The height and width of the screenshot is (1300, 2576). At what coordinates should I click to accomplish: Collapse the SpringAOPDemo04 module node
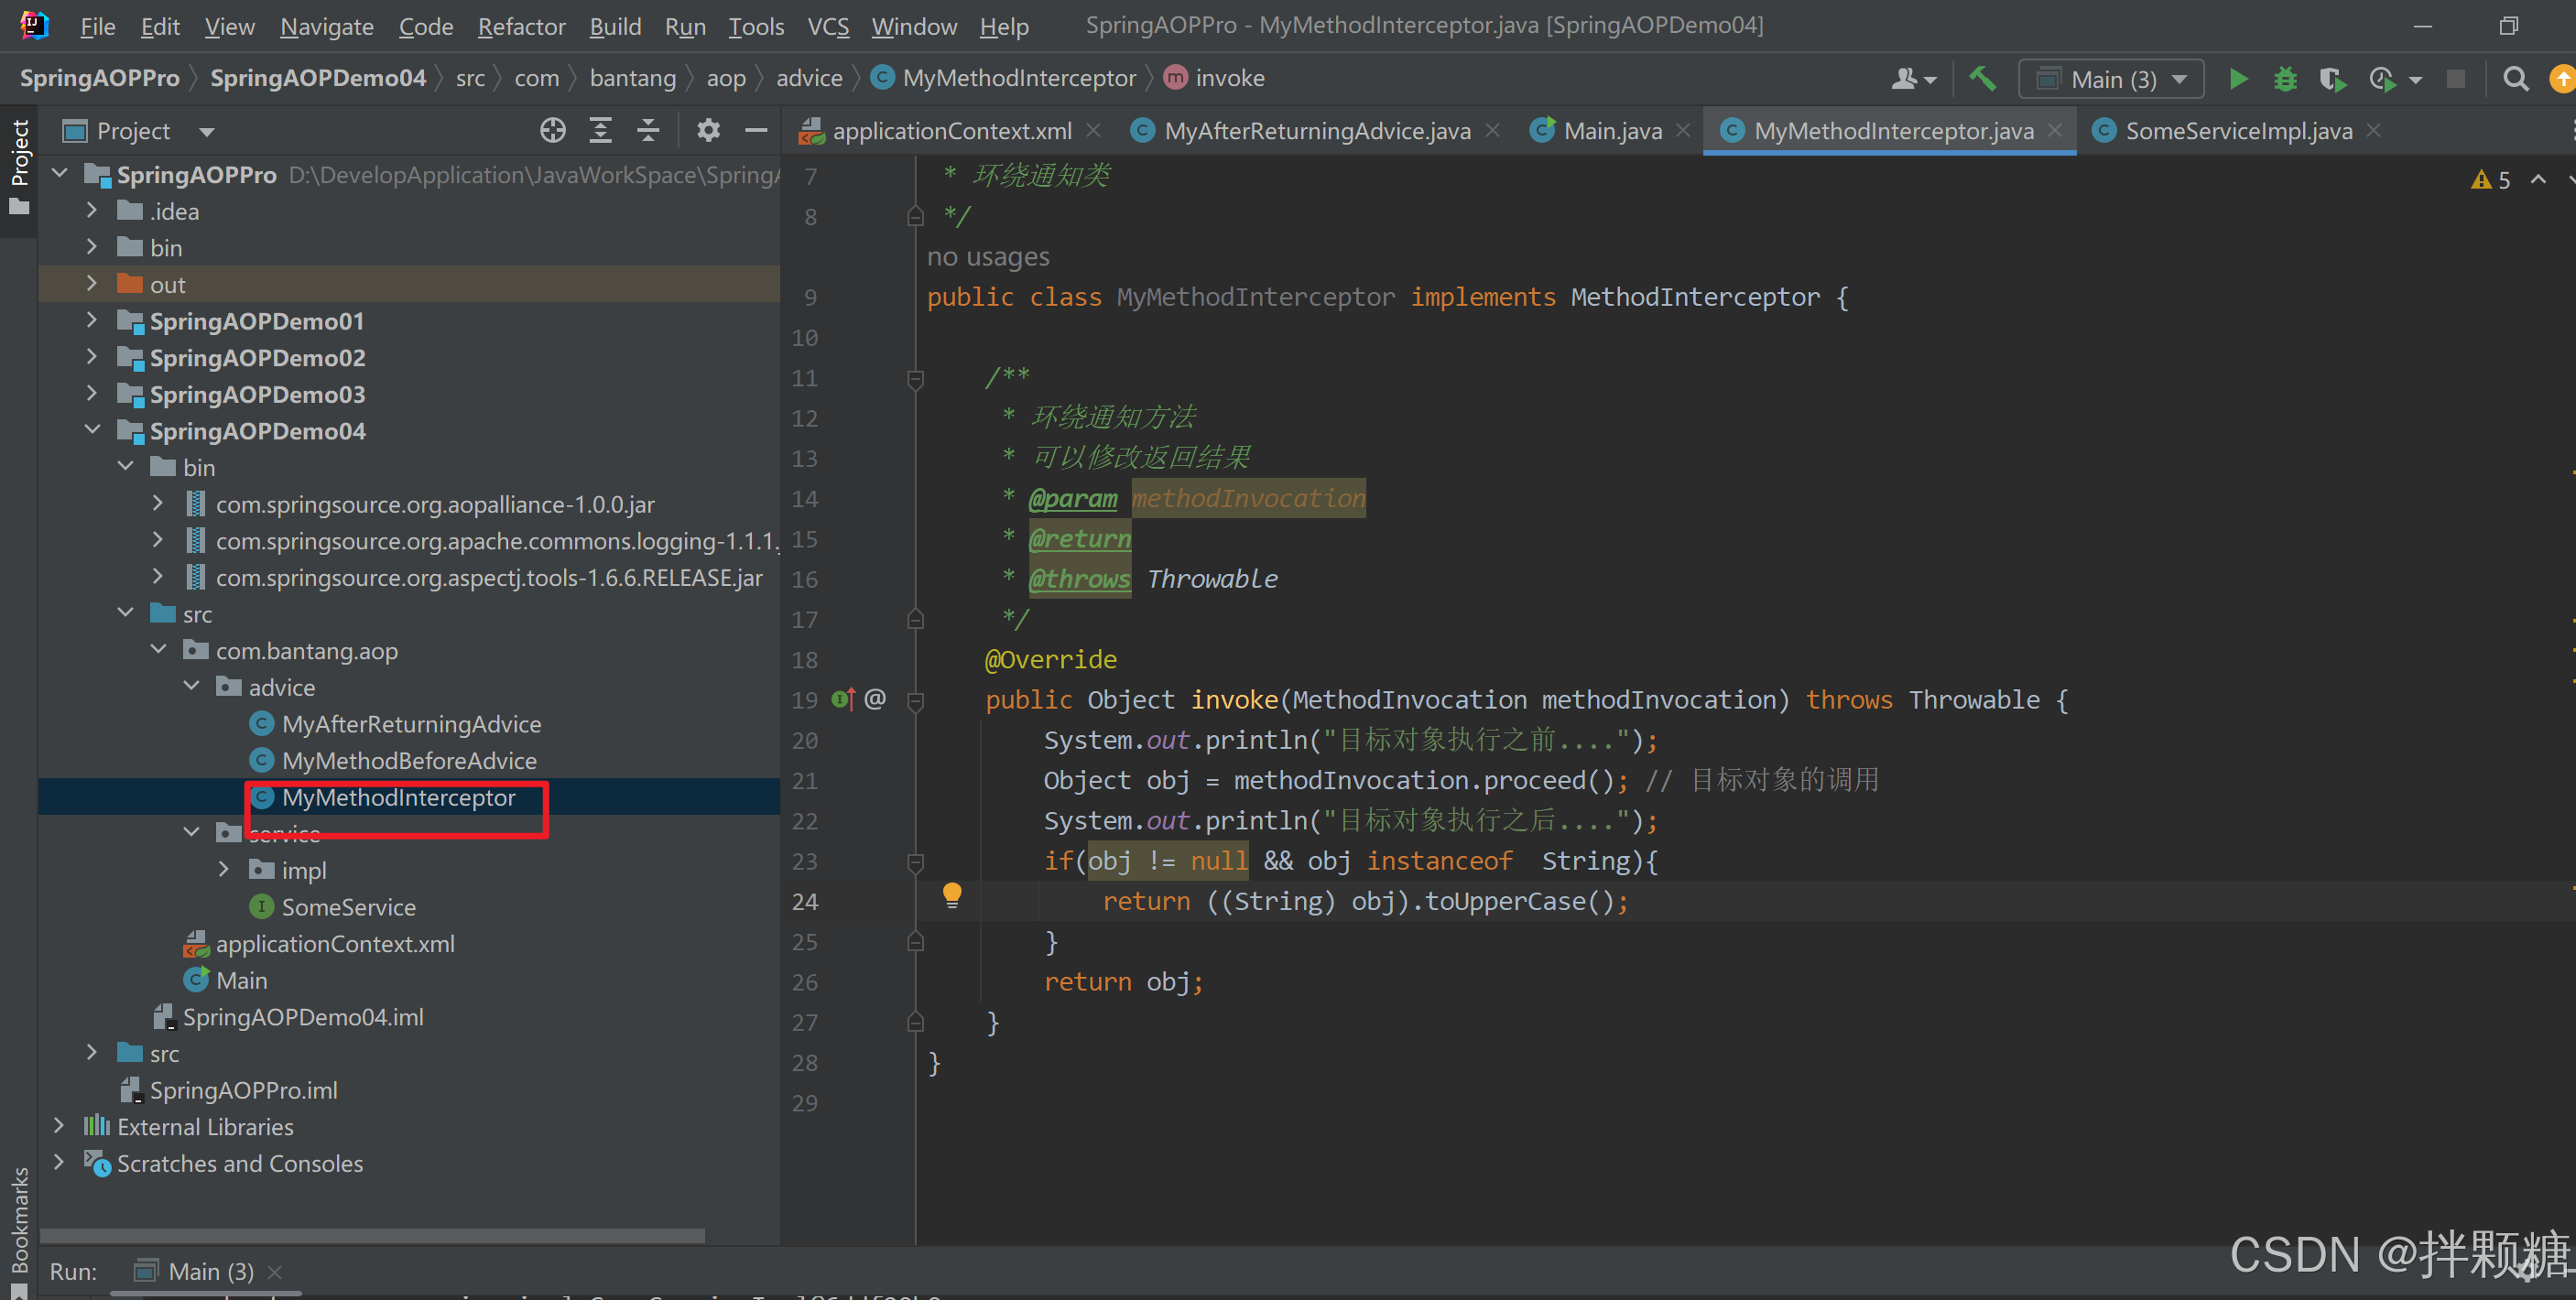coord(92,431)
